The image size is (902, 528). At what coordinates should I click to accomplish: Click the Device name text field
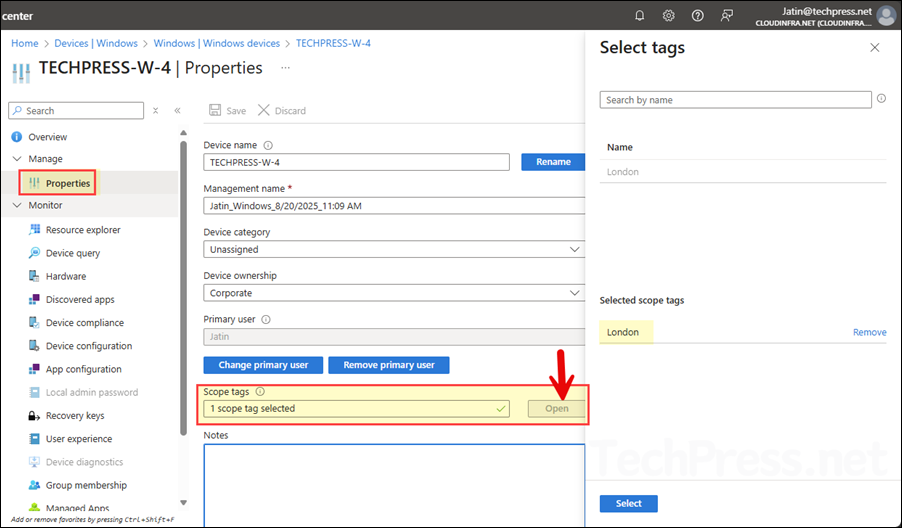(356, 162)
